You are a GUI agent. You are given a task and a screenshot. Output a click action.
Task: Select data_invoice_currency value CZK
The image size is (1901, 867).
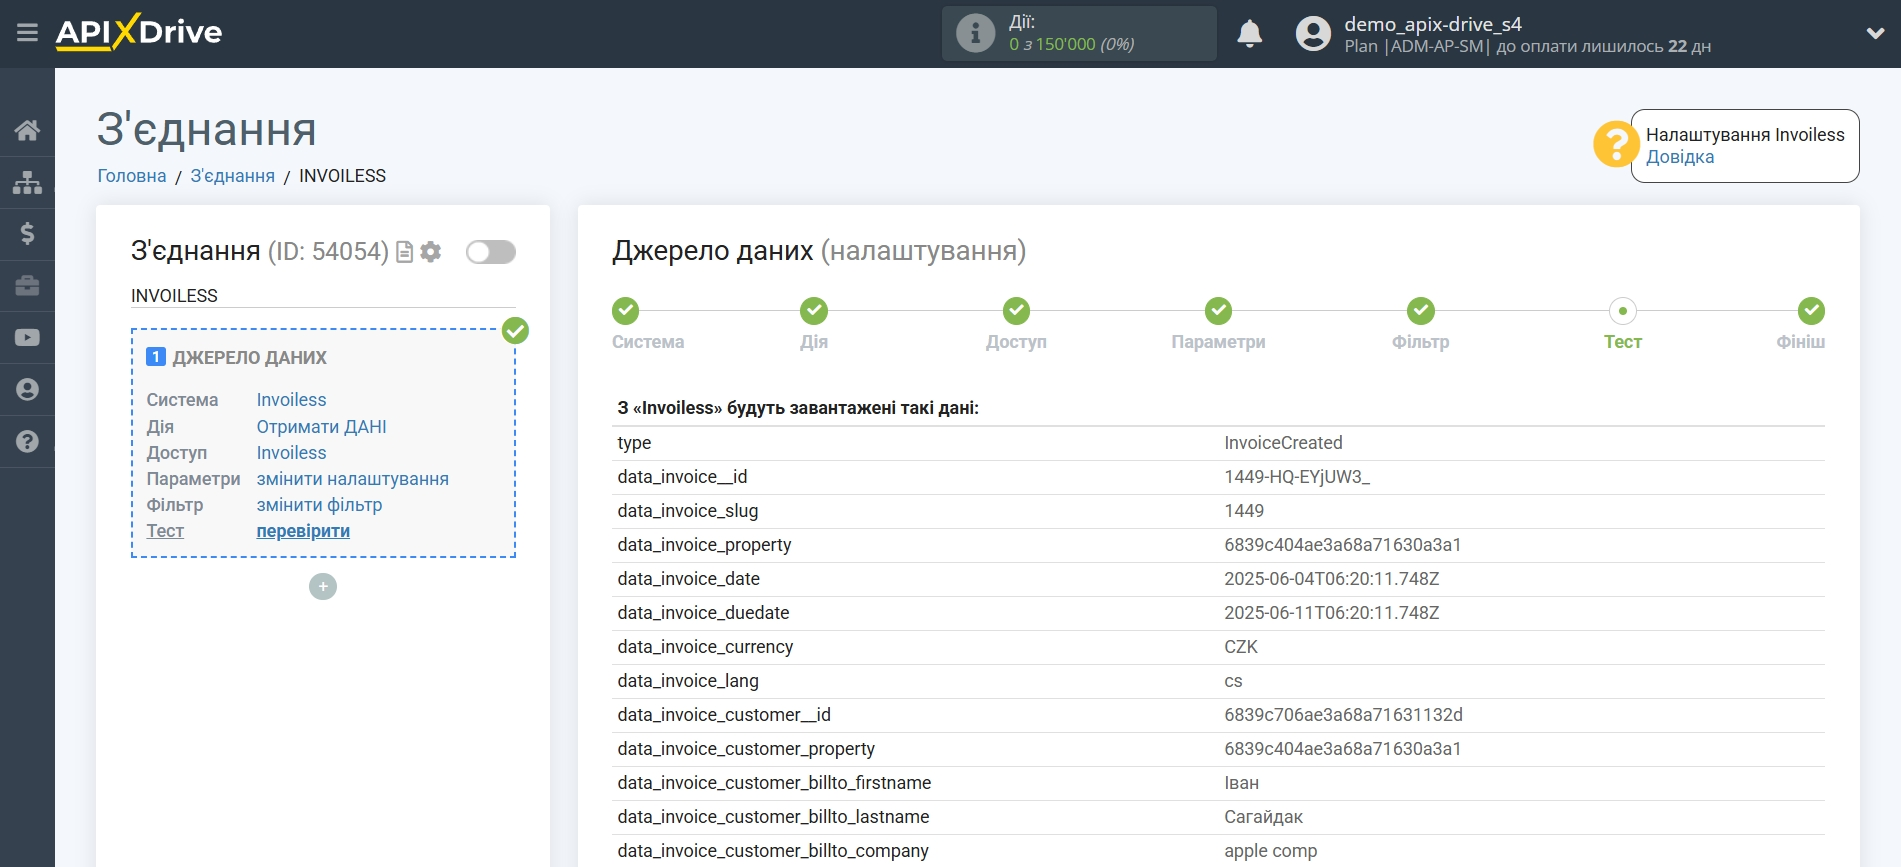pyautogui.click(x=1241, y=647)
